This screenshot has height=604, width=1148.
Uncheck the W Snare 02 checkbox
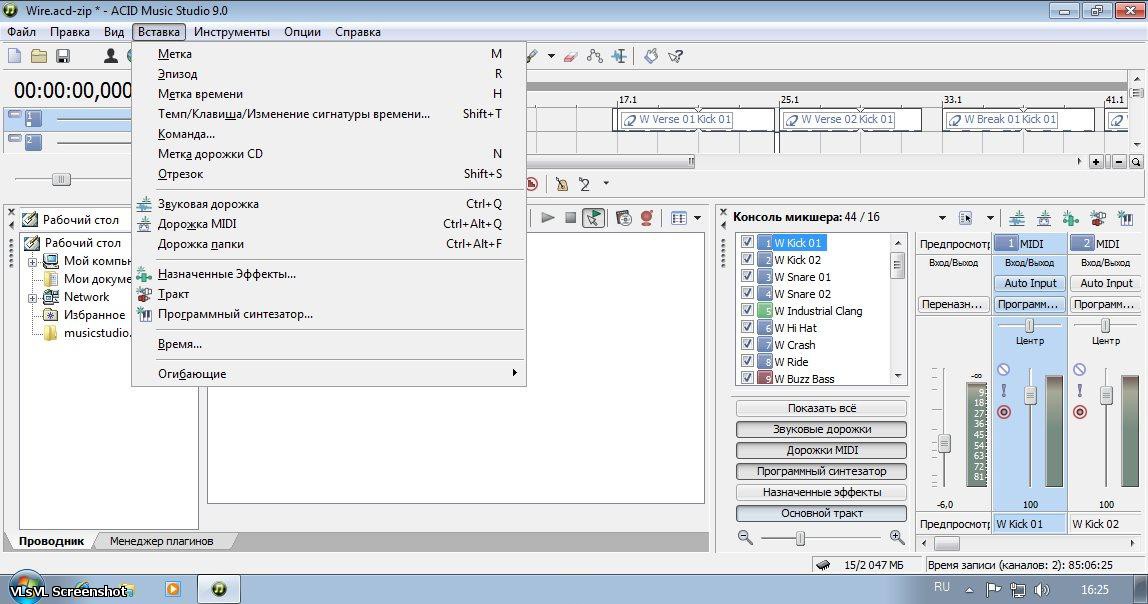tap(747, 293)
